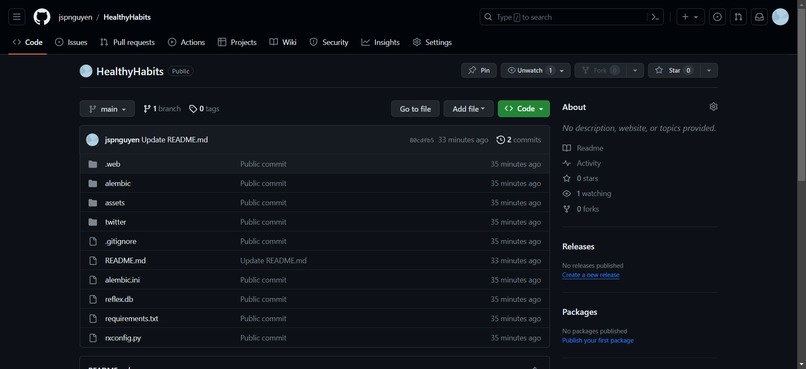This screenshot has width=806, height=369.
Task: Open the user profile avatar menu
Action: pos(780,17)
